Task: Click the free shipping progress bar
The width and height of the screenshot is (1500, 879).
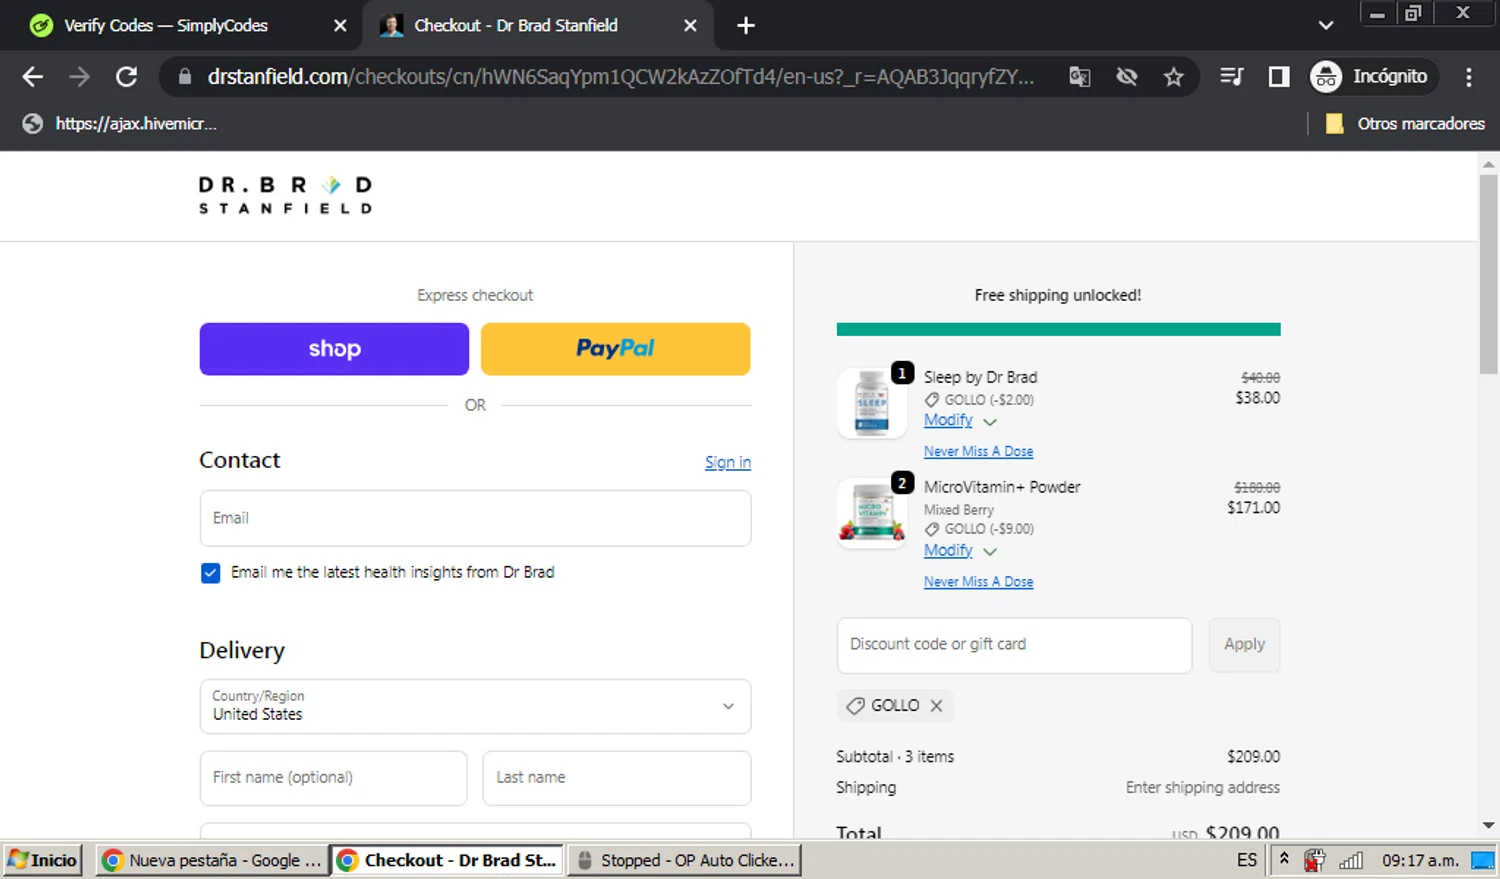Action: coord(1058,329)
